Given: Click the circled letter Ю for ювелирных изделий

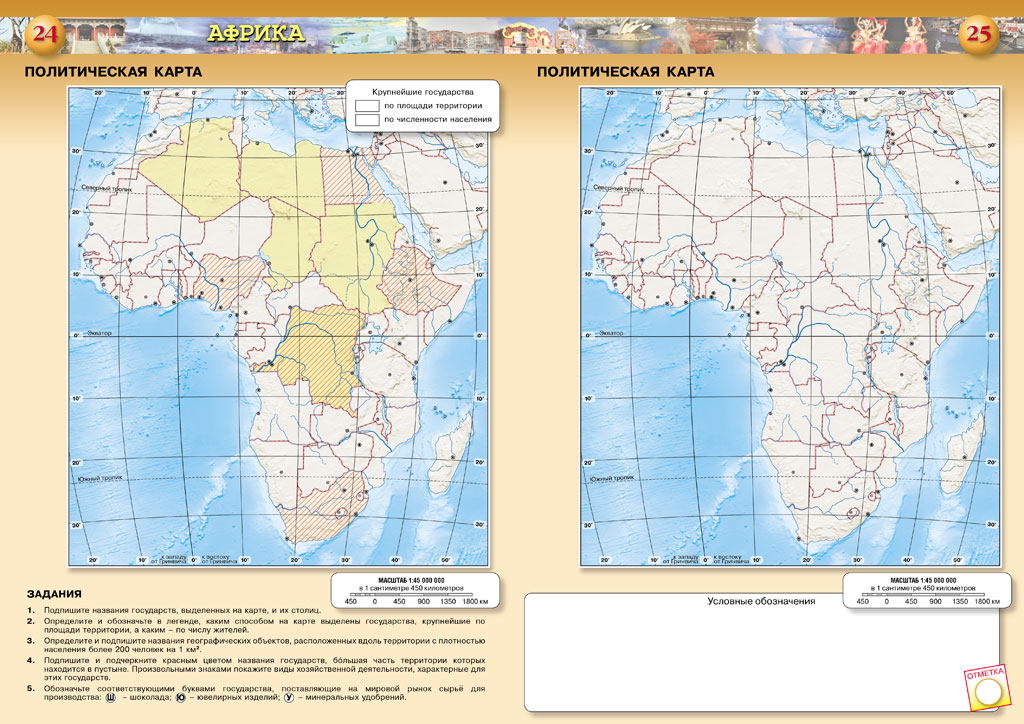Looking at the screenshot, I should 181,697.
